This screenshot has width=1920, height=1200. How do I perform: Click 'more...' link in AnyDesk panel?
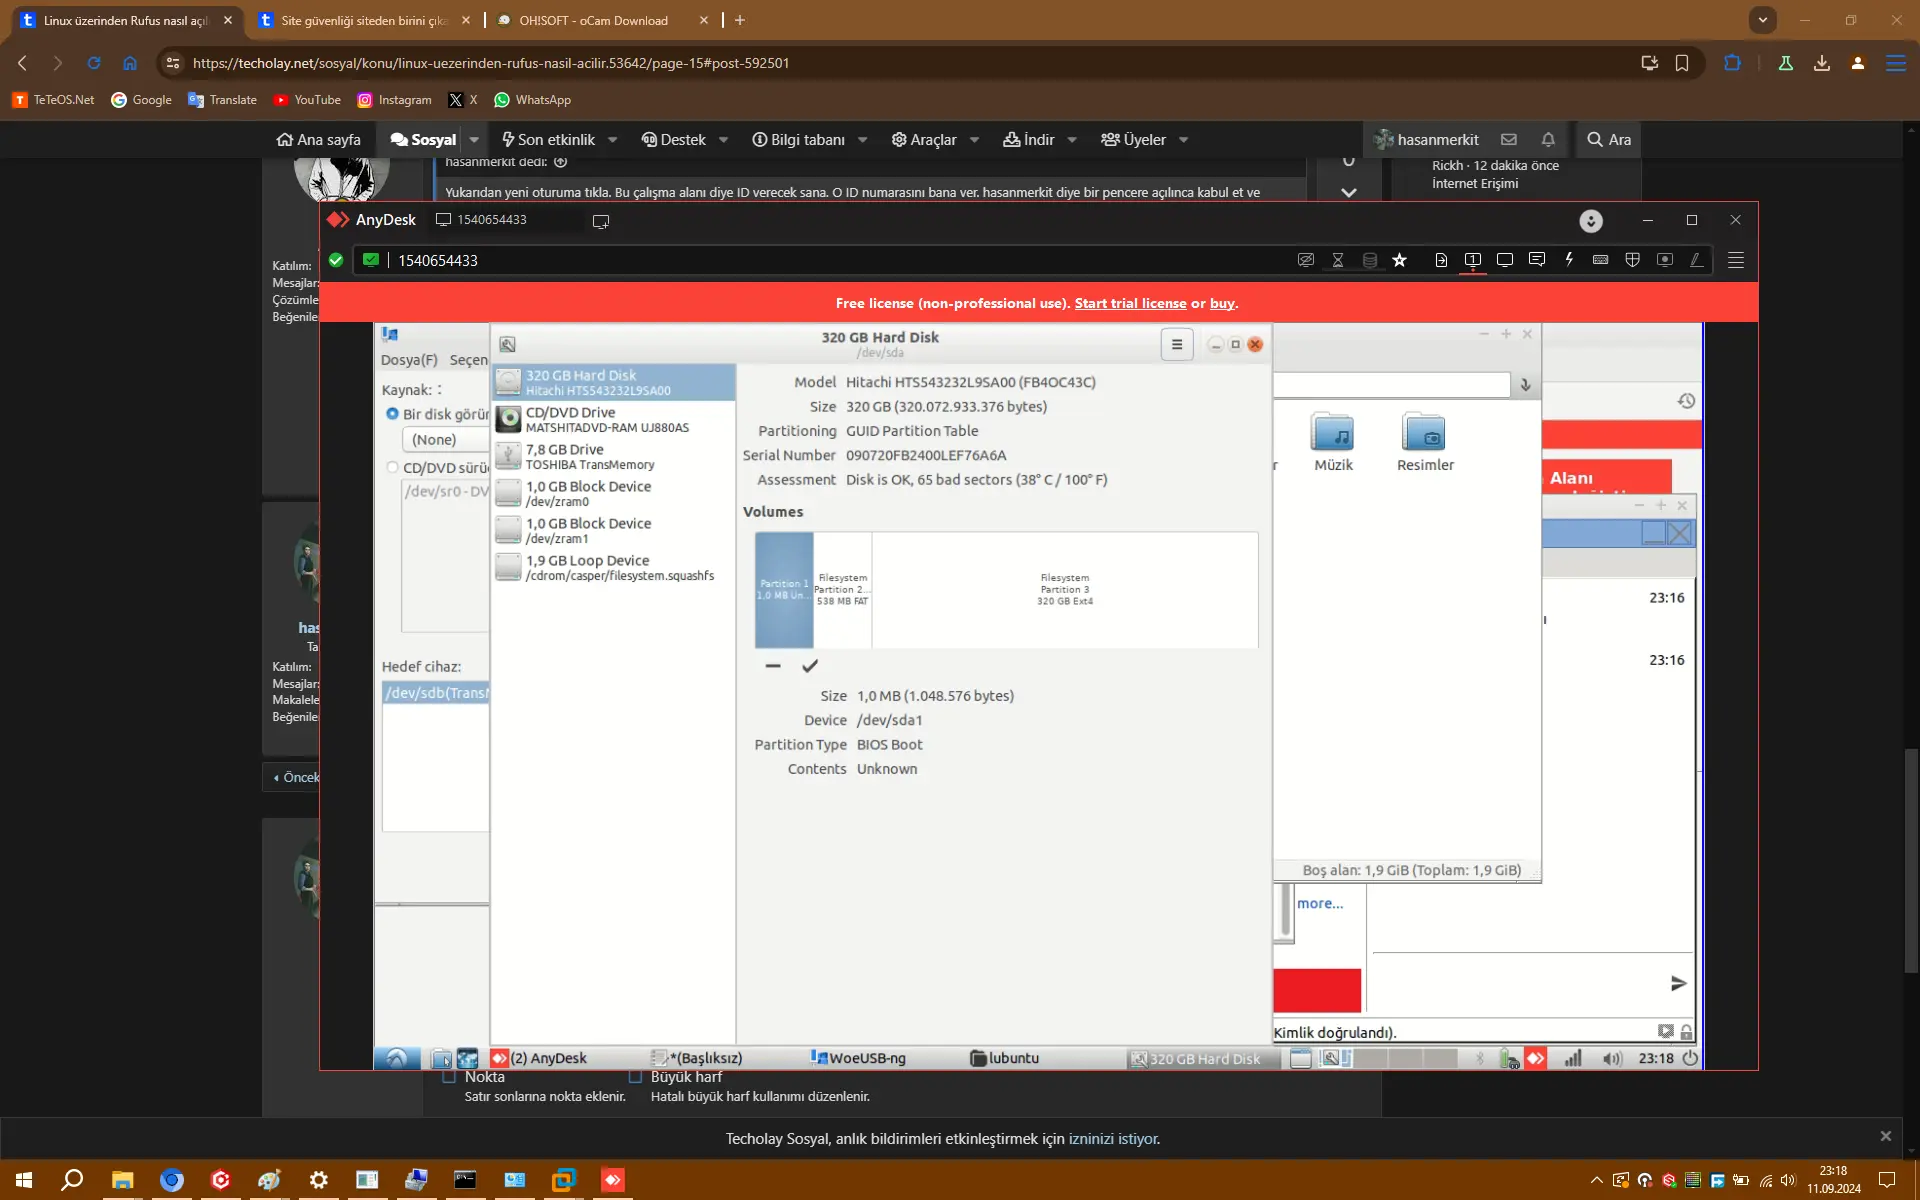tap(1320, 903)
